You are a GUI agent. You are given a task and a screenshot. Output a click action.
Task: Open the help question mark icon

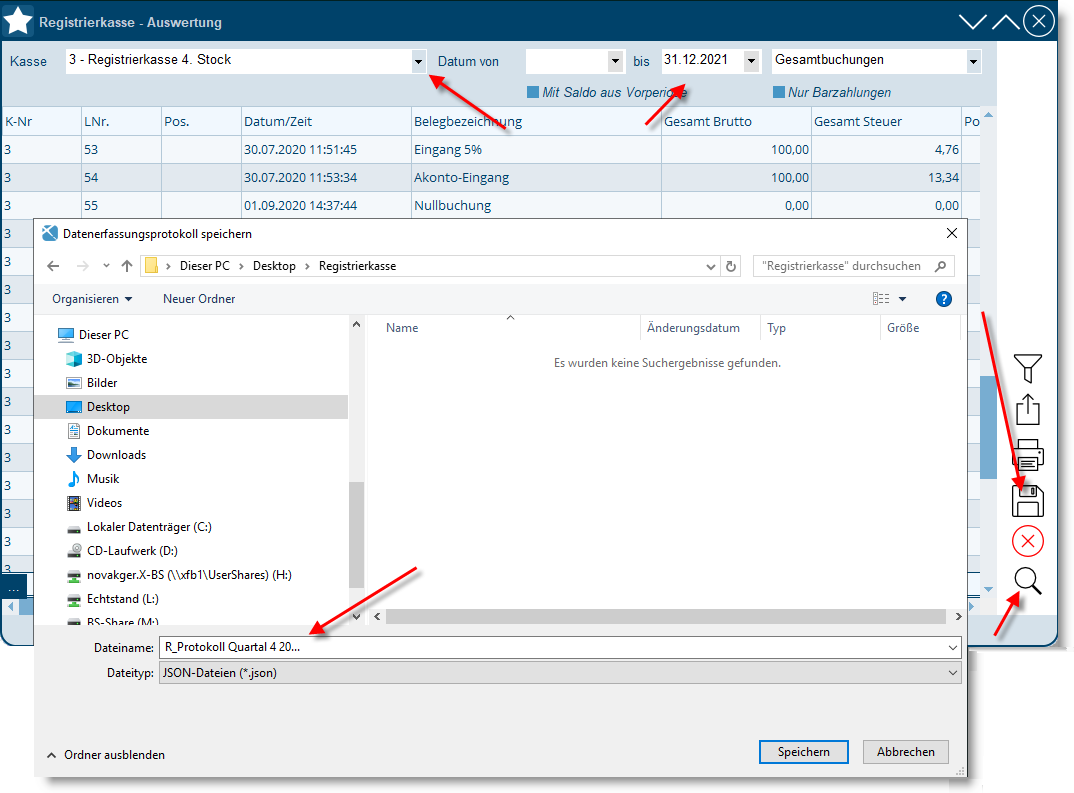pos(943,299)
